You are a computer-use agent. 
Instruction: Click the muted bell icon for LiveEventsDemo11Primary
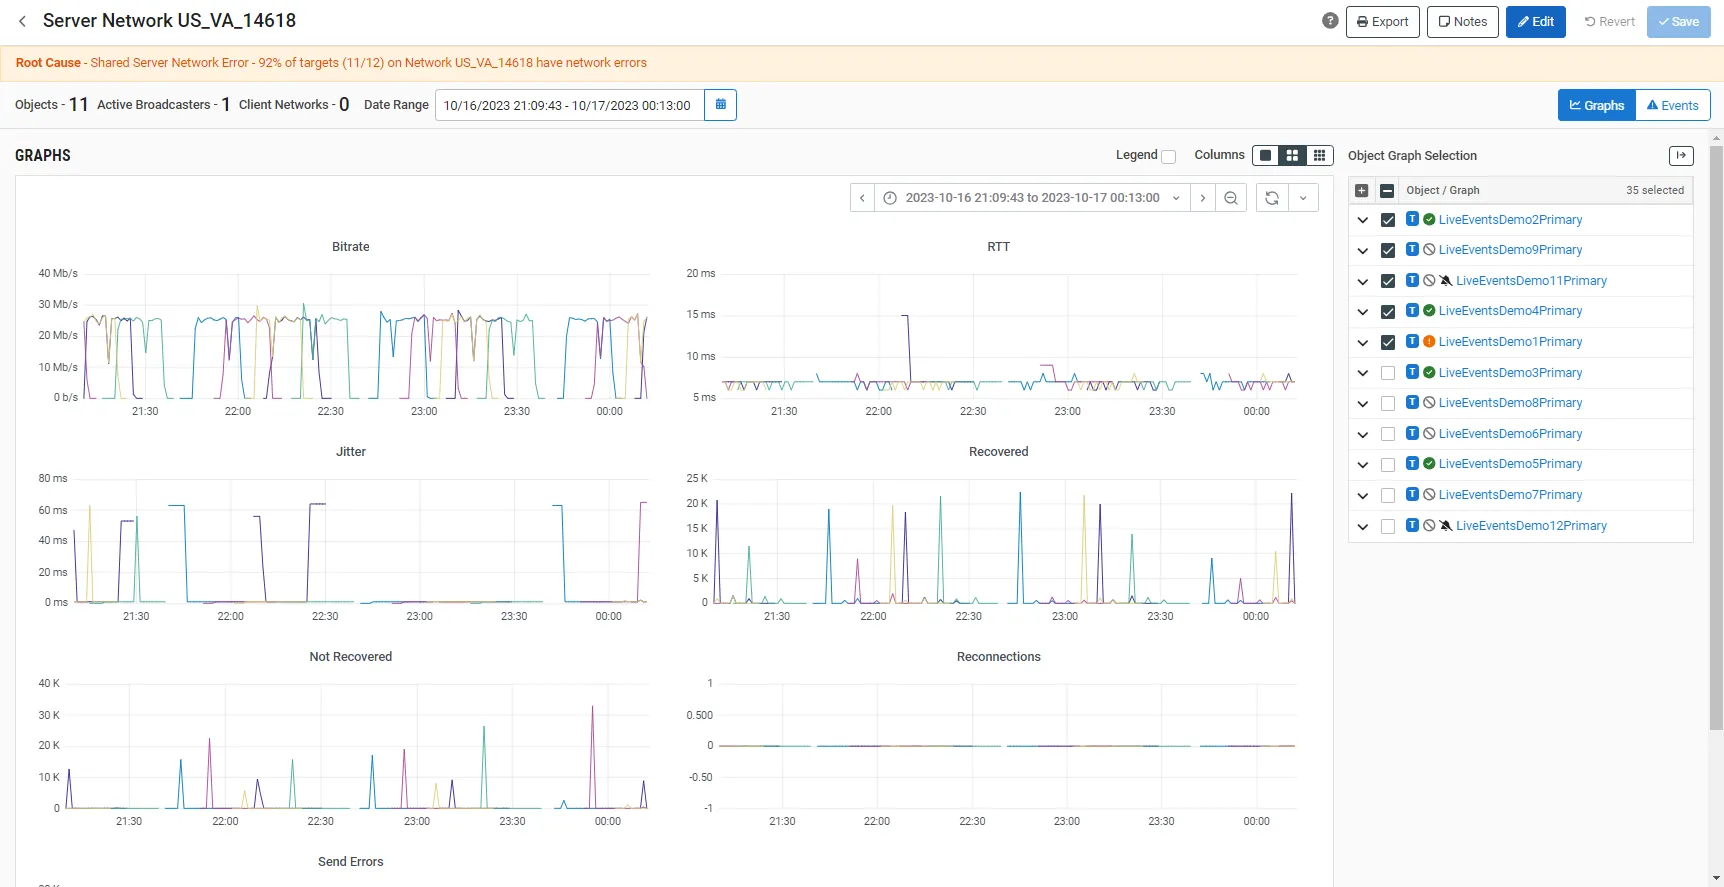(1446, 281)
